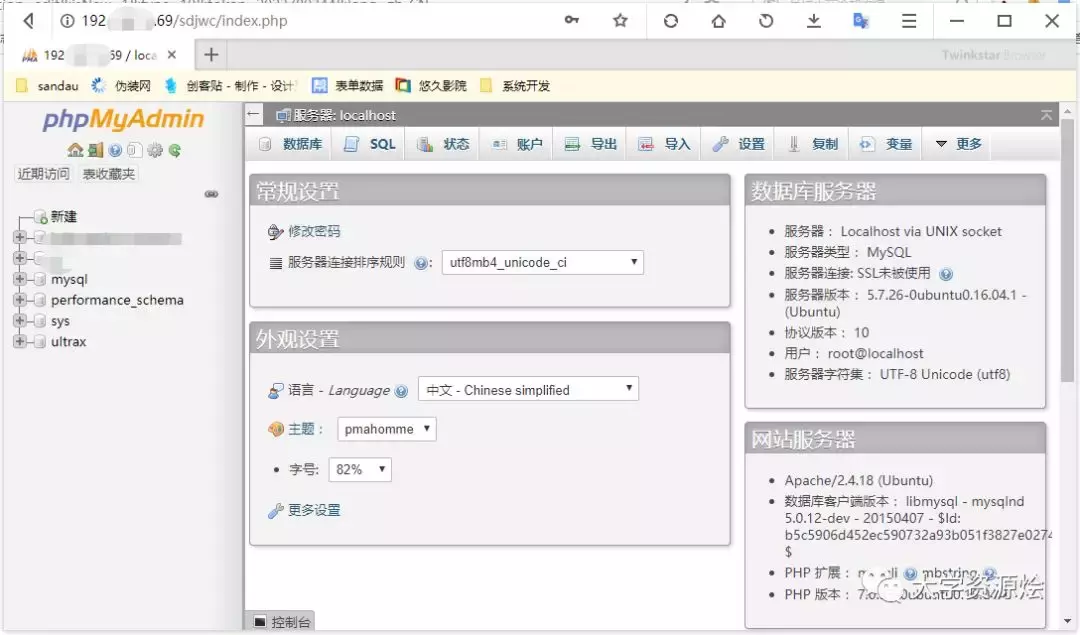Click the sys database cylinder icon

pyautogui.click(x=40, y=321)
